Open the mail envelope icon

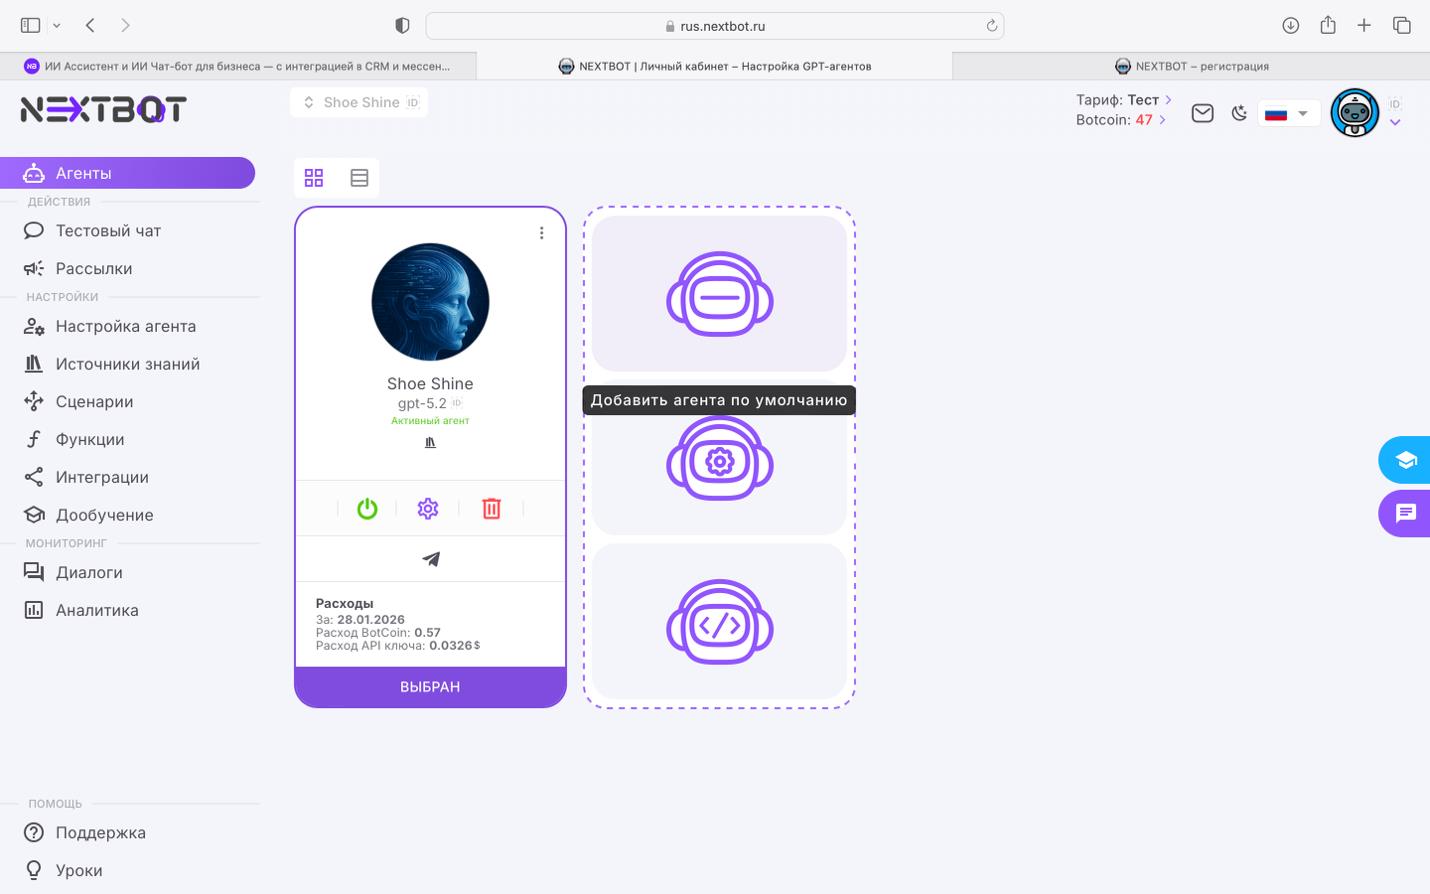(1202, 113)
